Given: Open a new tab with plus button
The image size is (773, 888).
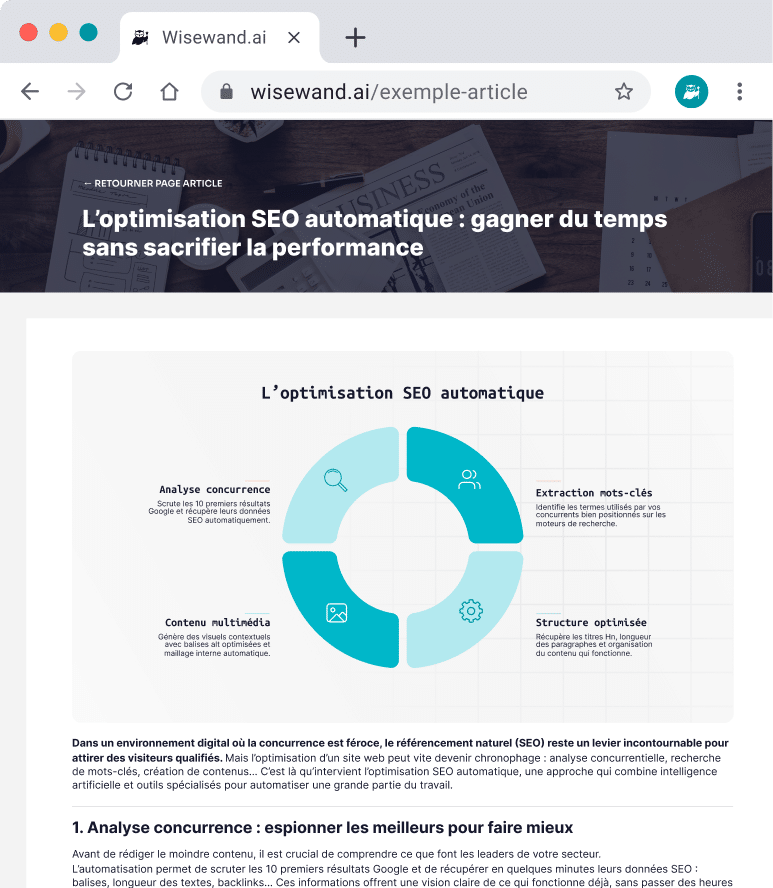Looking at the screenshot, I should [355, 38].
